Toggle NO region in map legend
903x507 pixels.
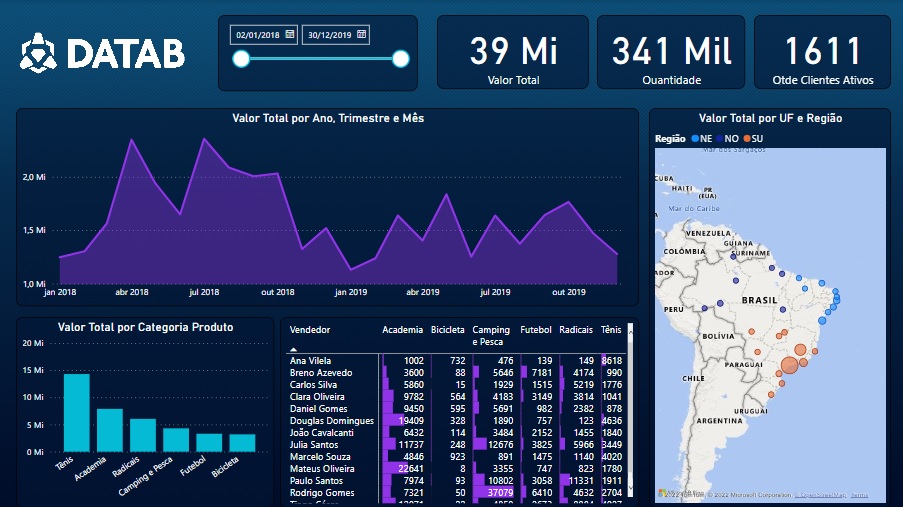(728, 138)
